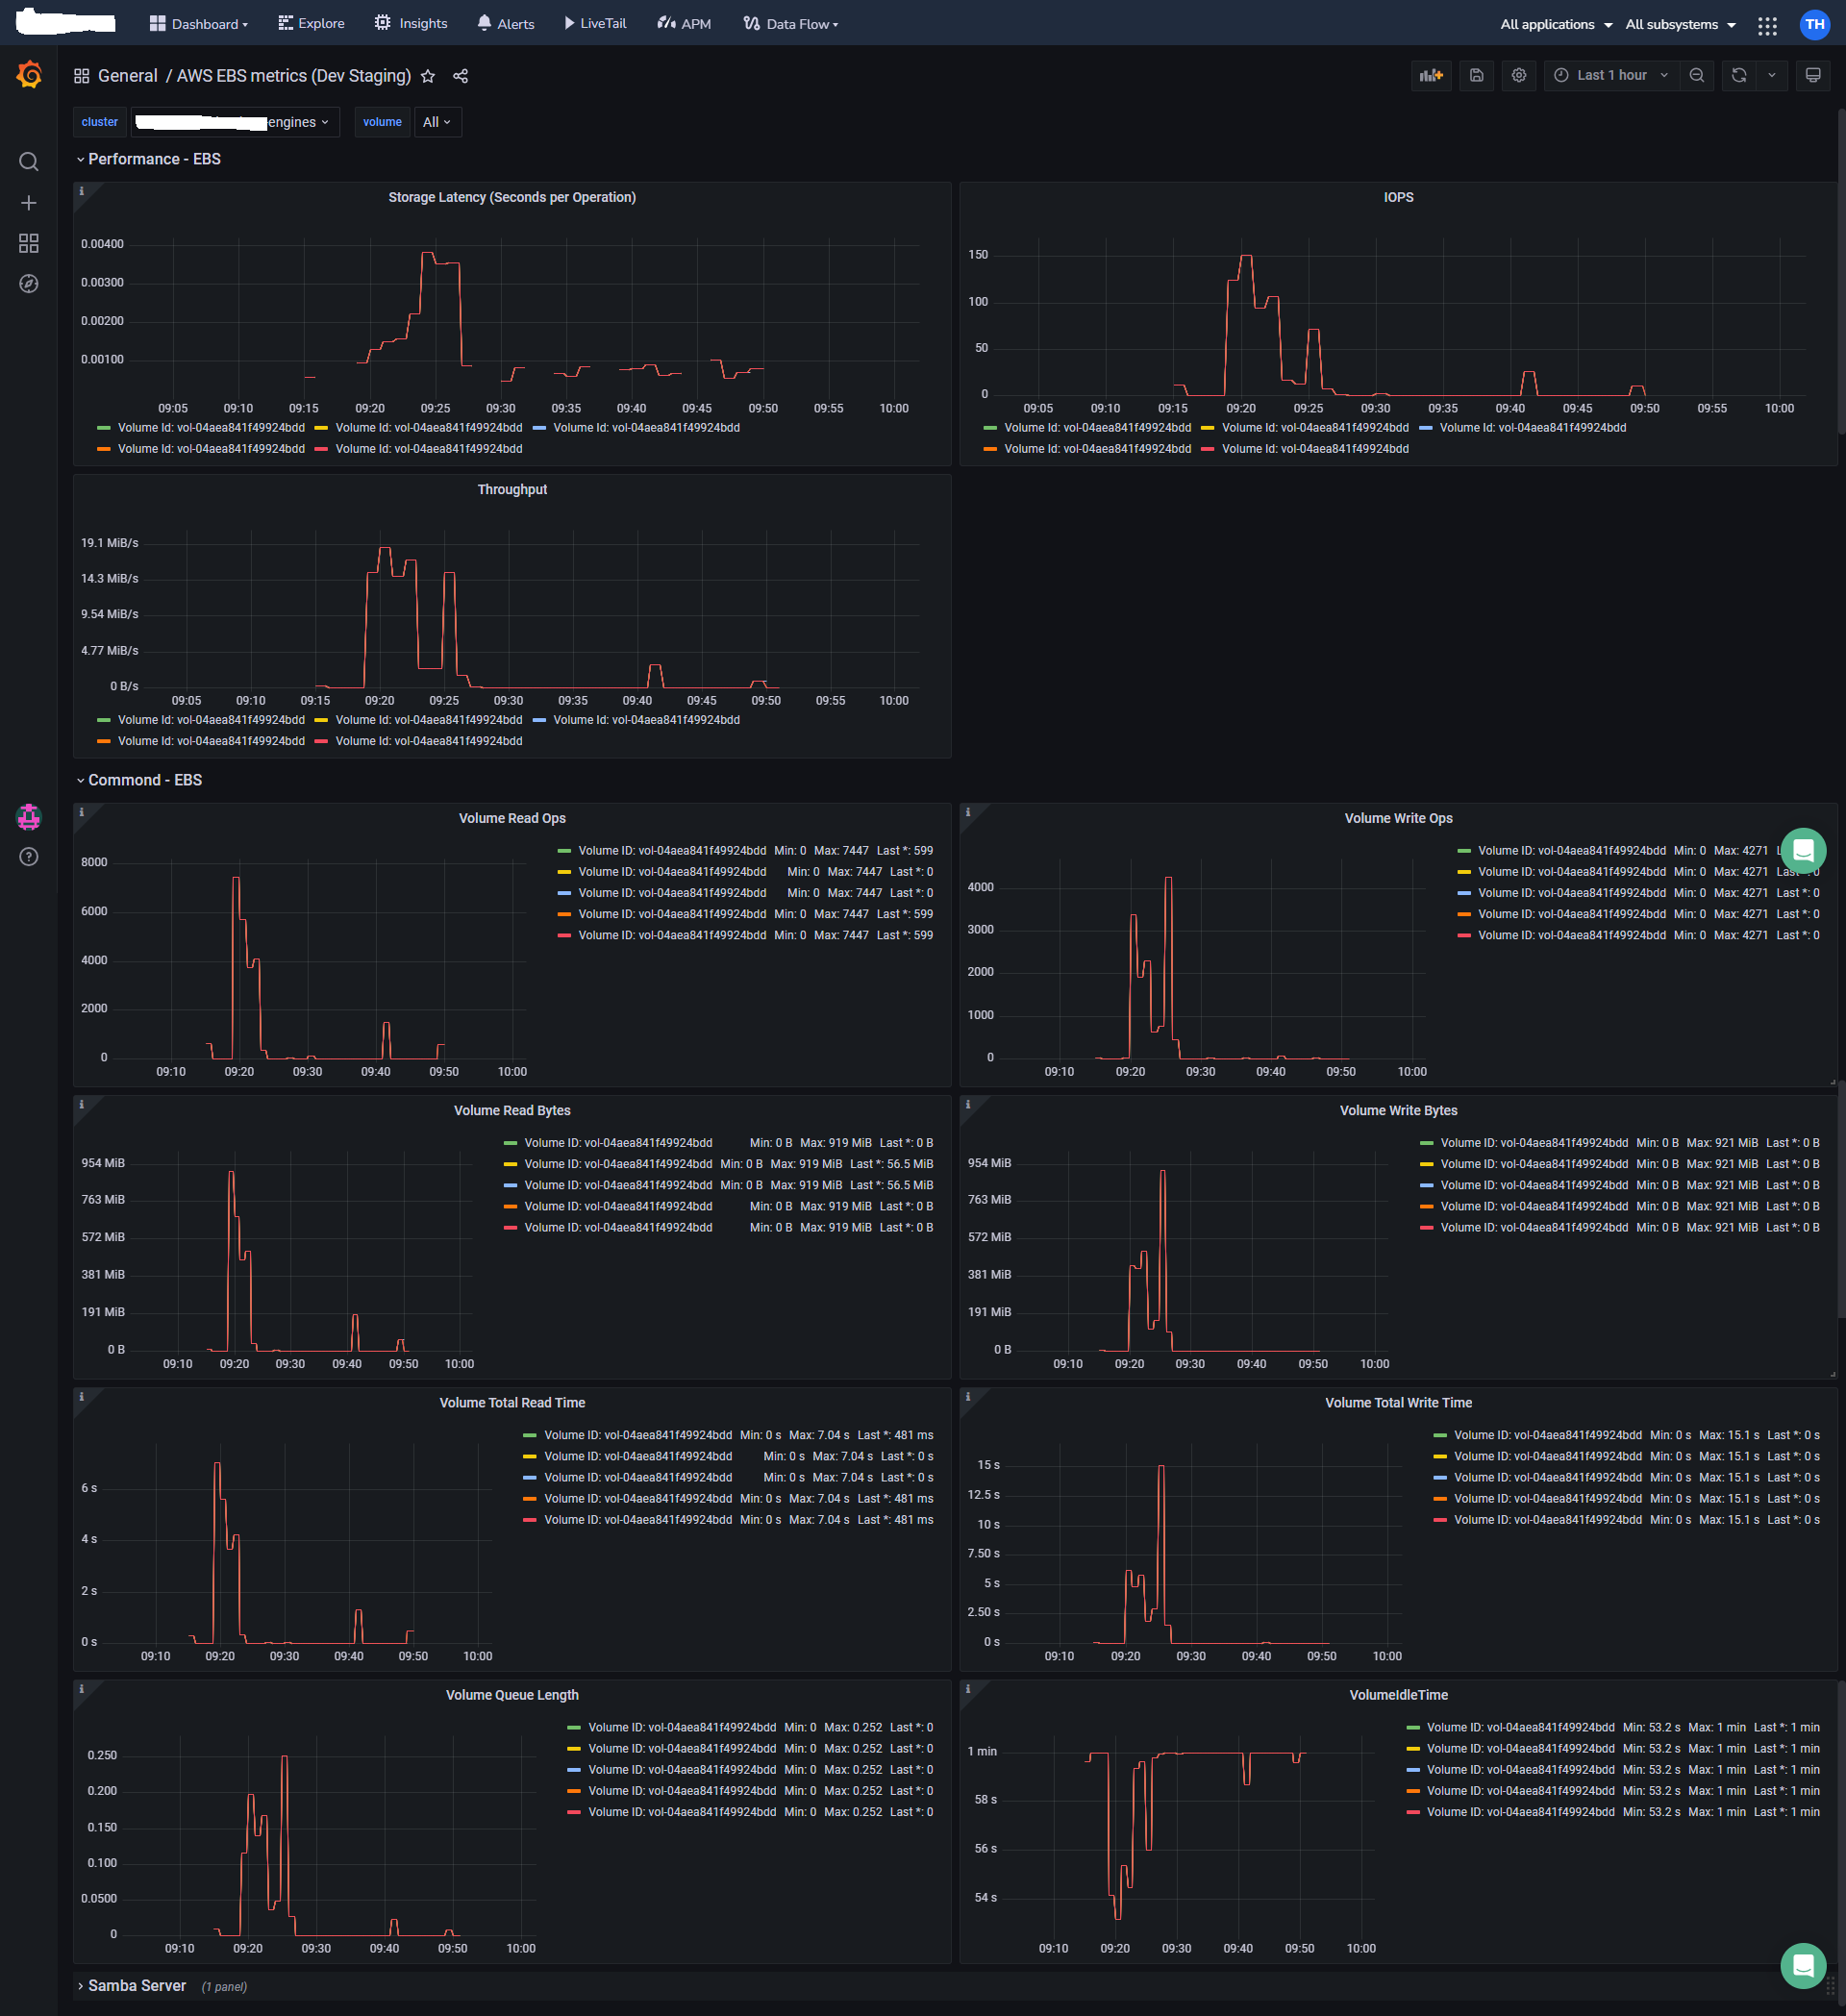Refresh dashboard using the refresh icon
This screenshot has width=1846, height=2016.
1739,76
